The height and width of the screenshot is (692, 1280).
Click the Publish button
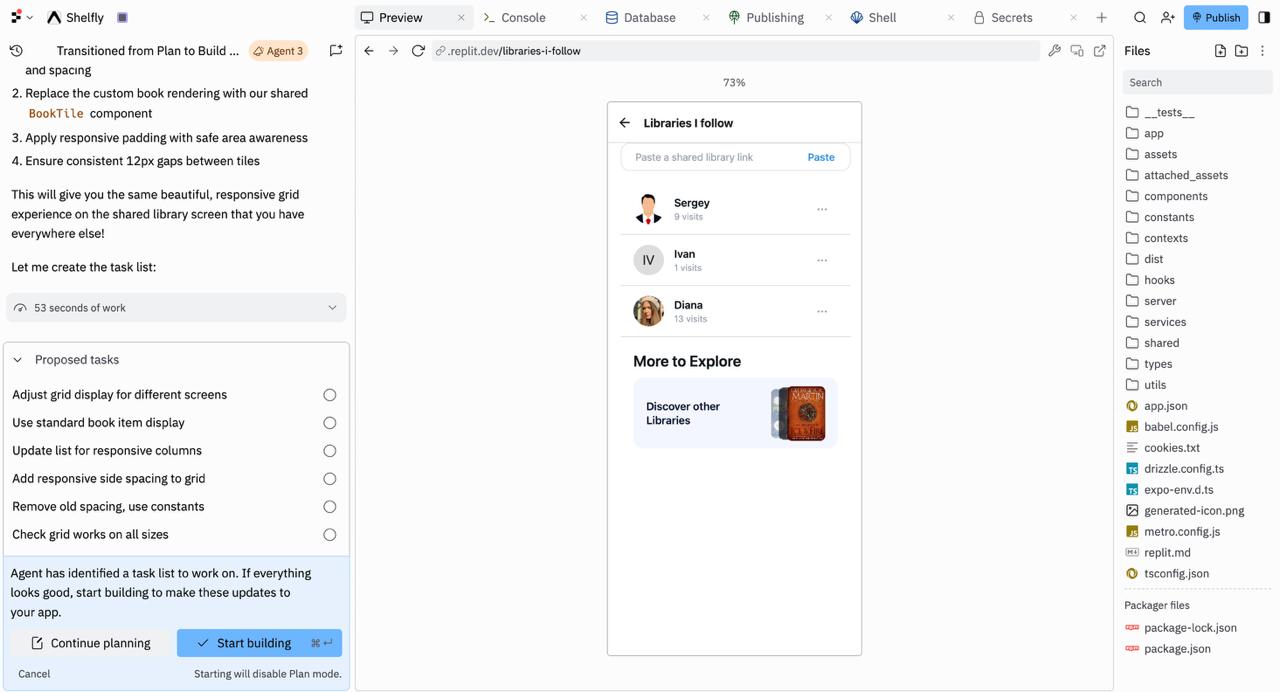[1216, 17]
